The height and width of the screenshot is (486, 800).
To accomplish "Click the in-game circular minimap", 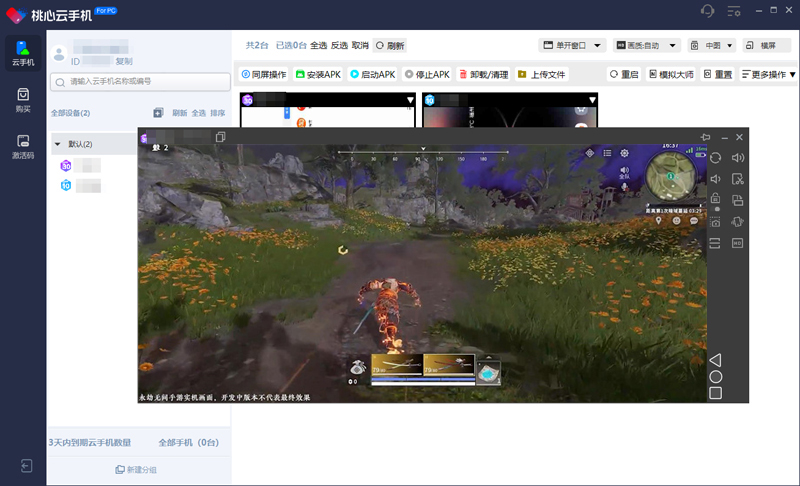I will click(x=670, y=177).
